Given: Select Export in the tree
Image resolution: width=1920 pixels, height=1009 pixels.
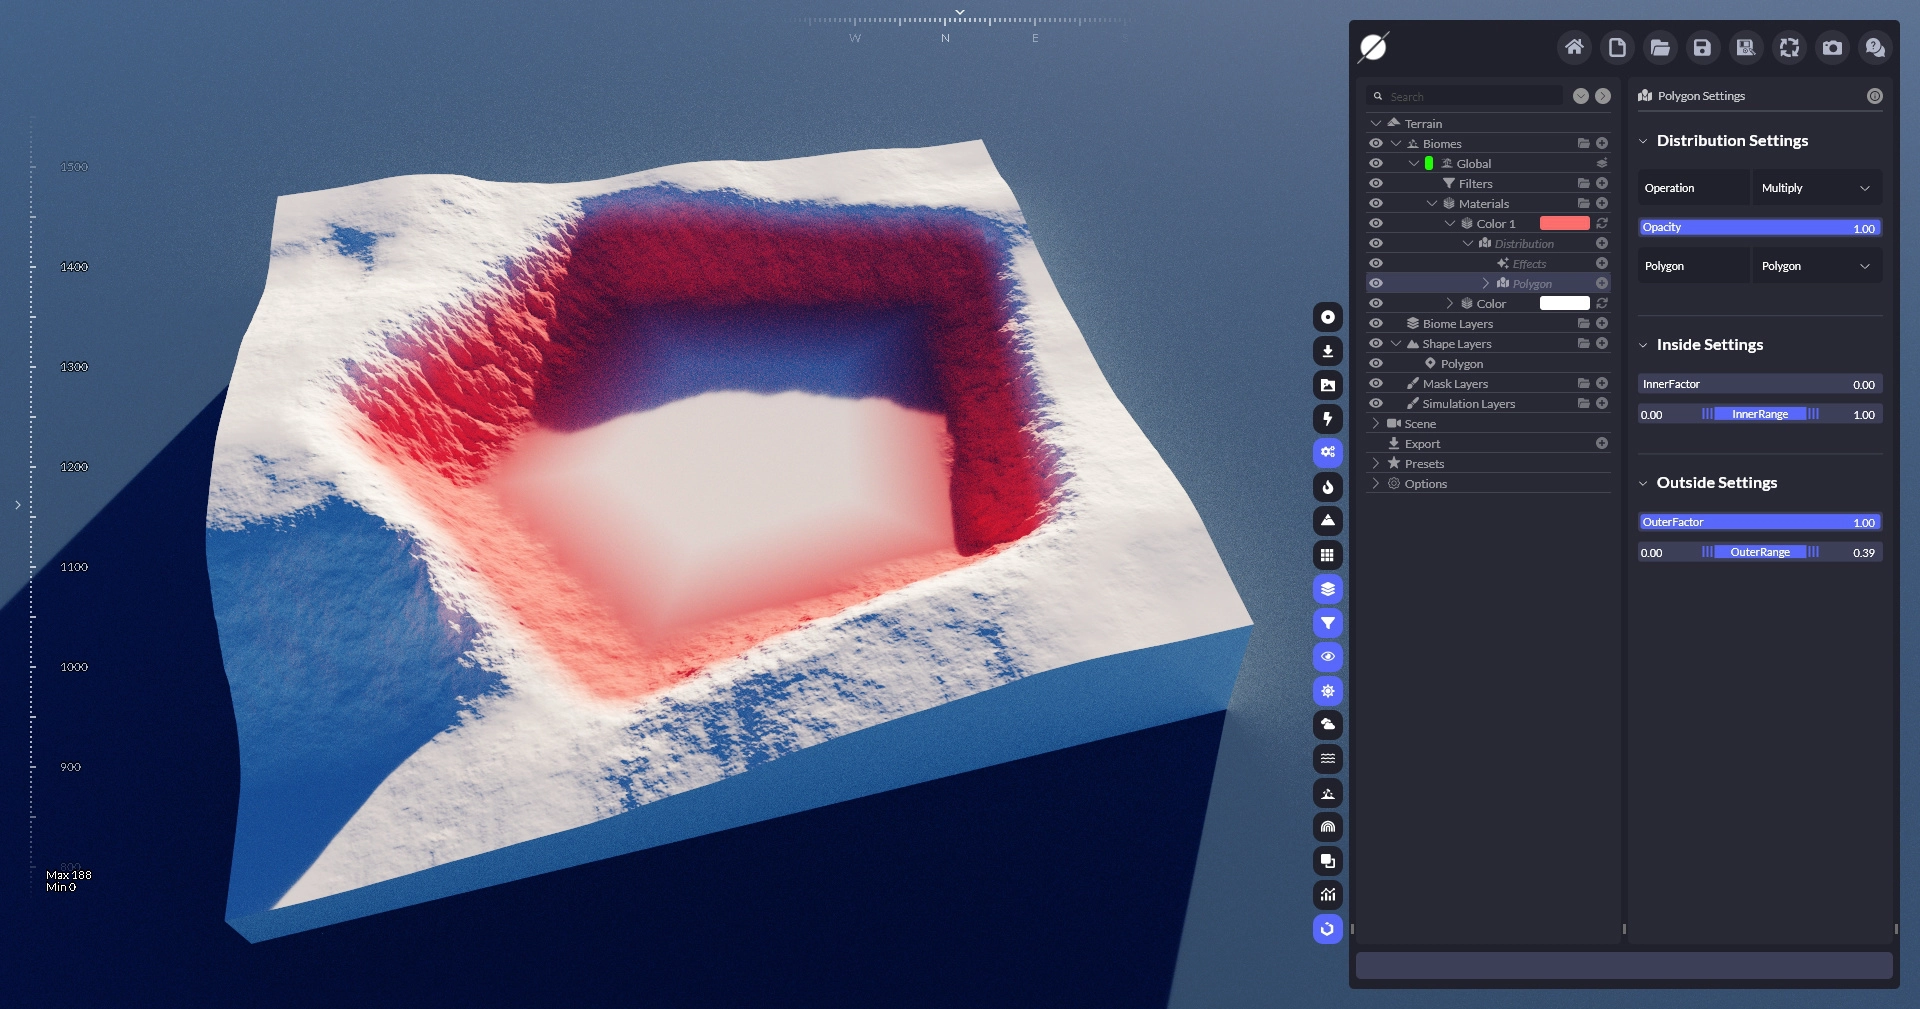Looking at the screenshot, I should click(1422, 444).
